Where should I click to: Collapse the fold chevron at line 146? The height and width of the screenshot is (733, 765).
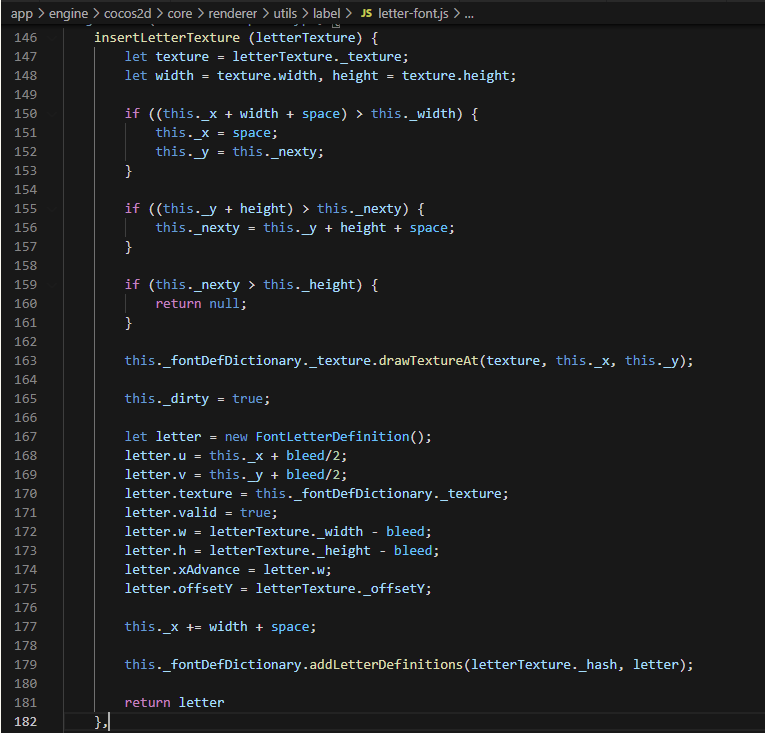53,38
